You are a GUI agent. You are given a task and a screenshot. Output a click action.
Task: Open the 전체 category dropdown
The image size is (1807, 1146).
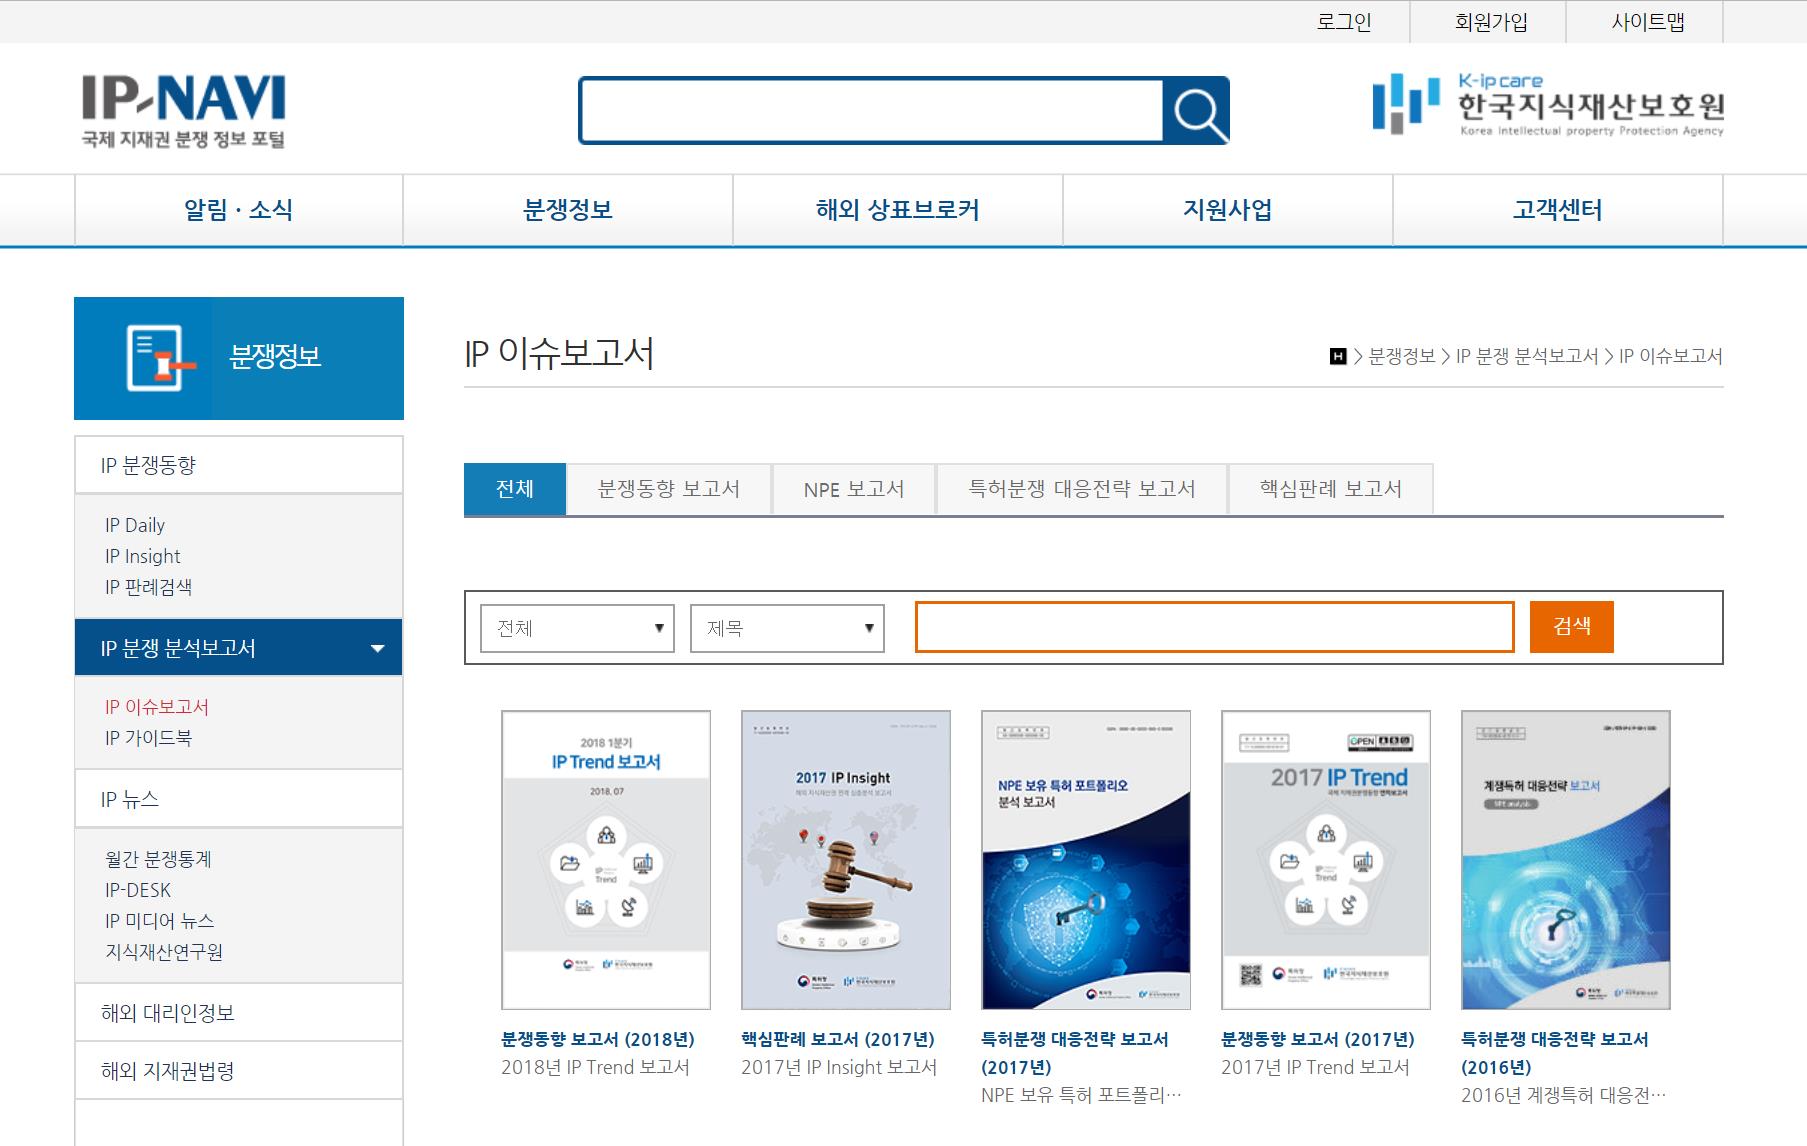[x=577, y=628]
